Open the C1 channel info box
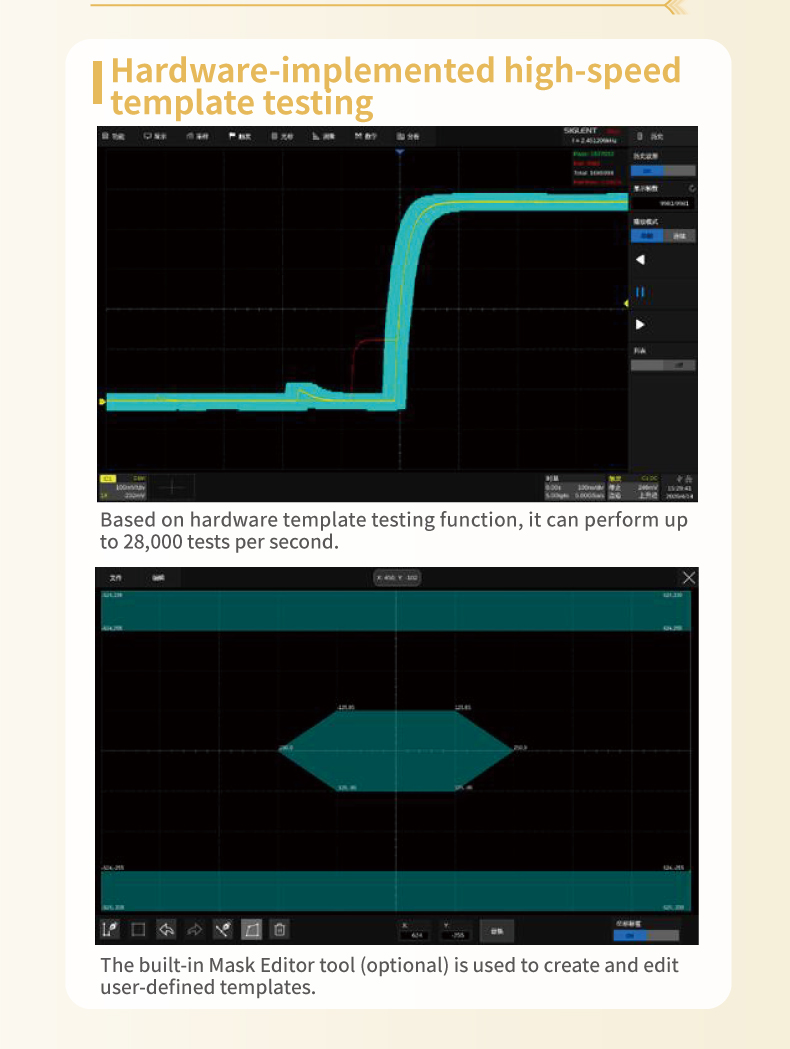The image size is (790, 1049). pyautogui.click(x=123, y=486)
